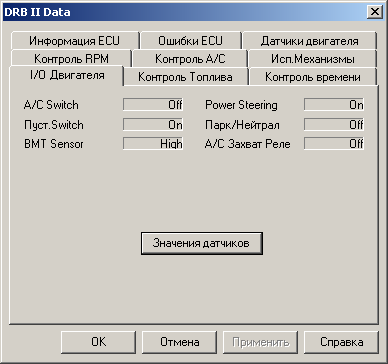Click the Парк/Нейтрал label

pos(242,125)
